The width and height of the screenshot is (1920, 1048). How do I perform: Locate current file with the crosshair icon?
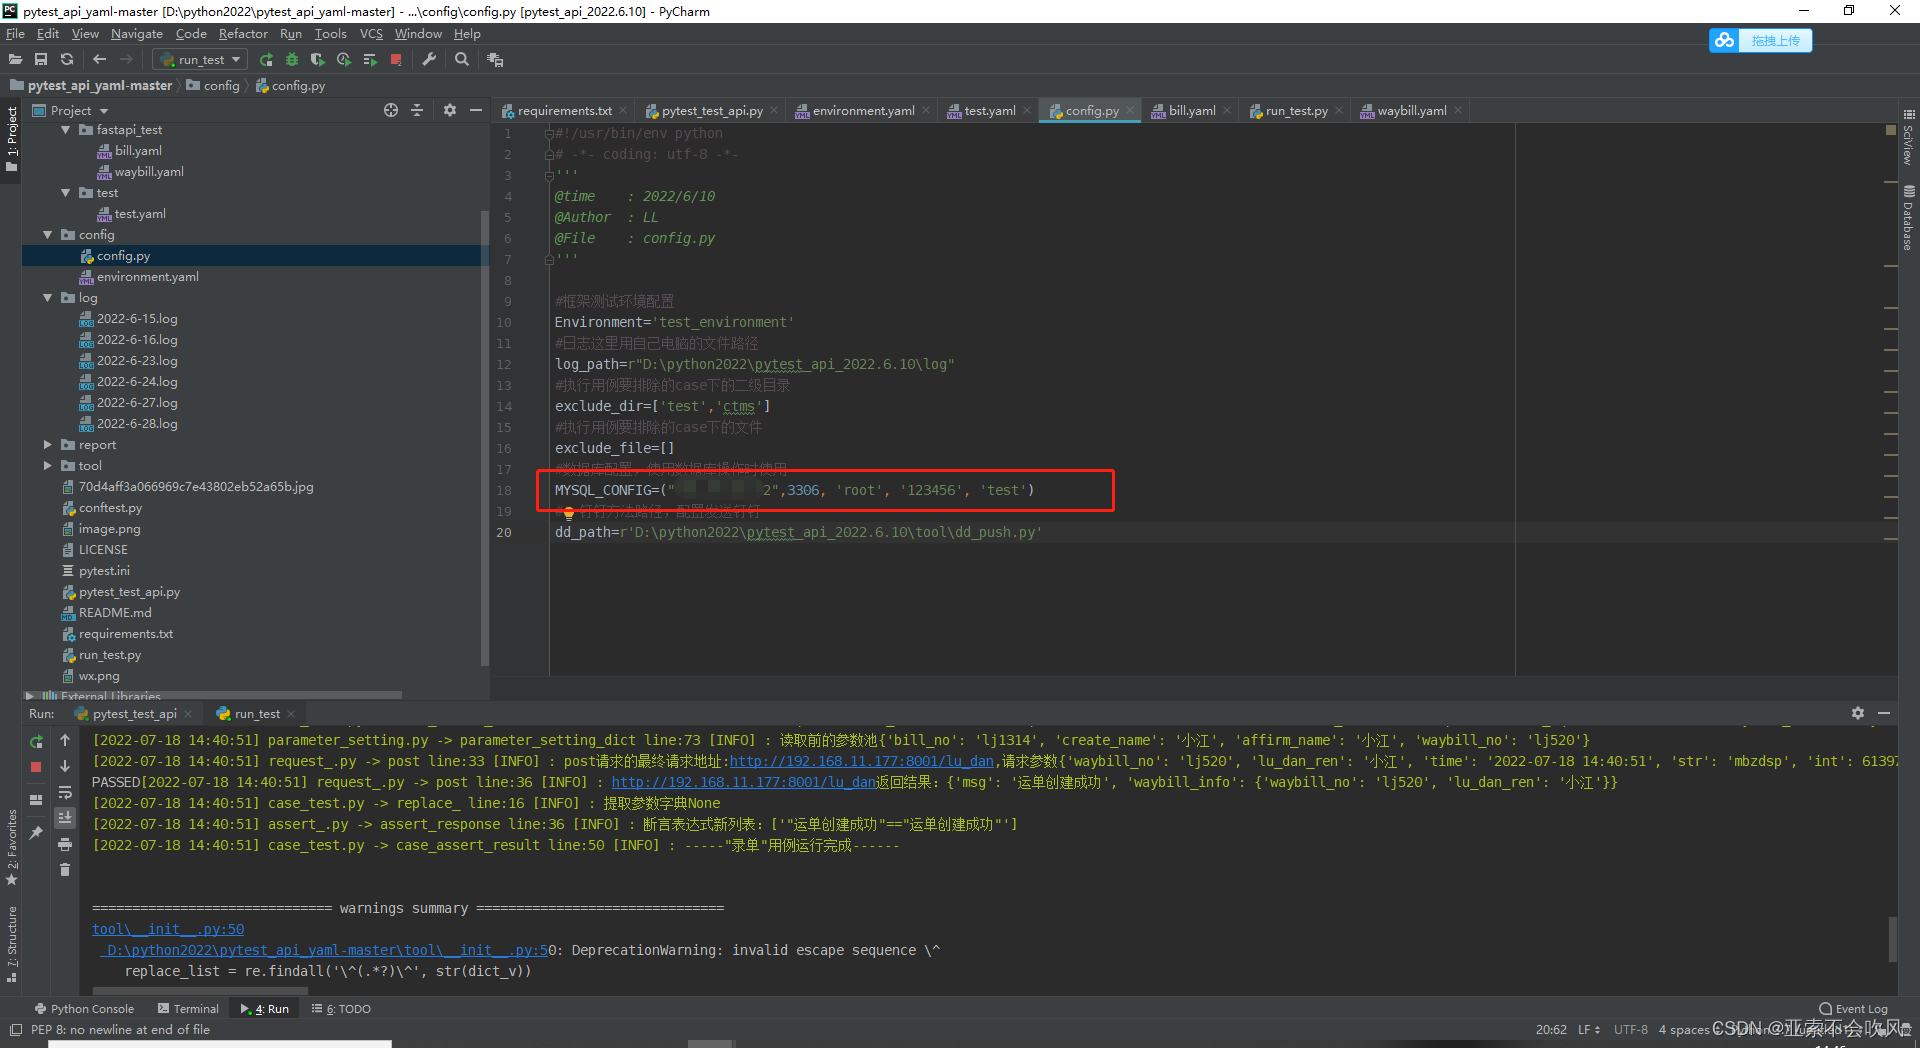pyautogui.click(x=391, y=110)
